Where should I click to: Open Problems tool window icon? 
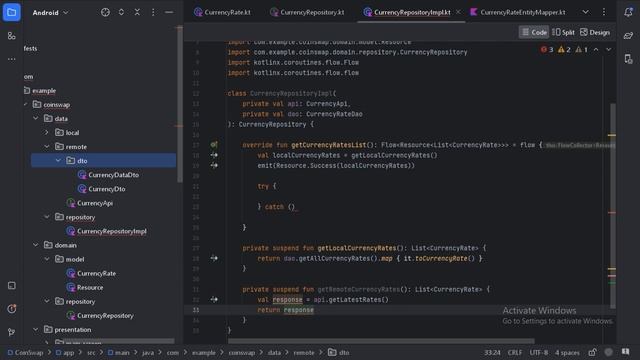click(x=11, y=309)
